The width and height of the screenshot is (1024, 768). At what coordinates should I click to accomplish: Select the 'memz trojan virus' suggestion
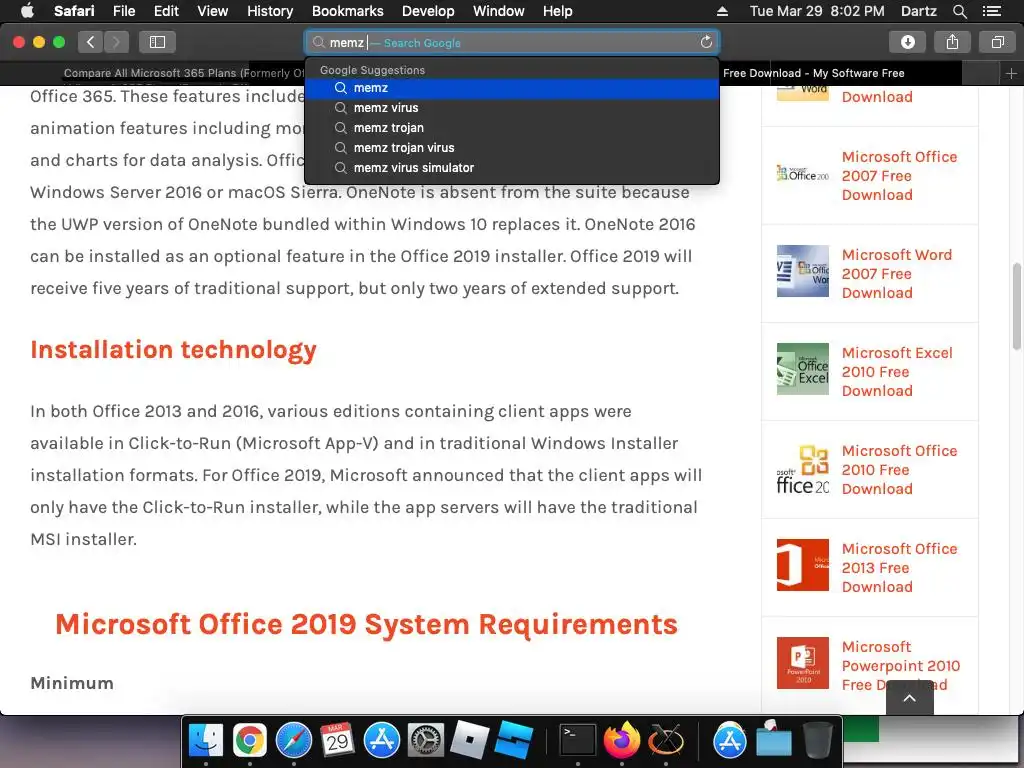(x=513, y=148)
